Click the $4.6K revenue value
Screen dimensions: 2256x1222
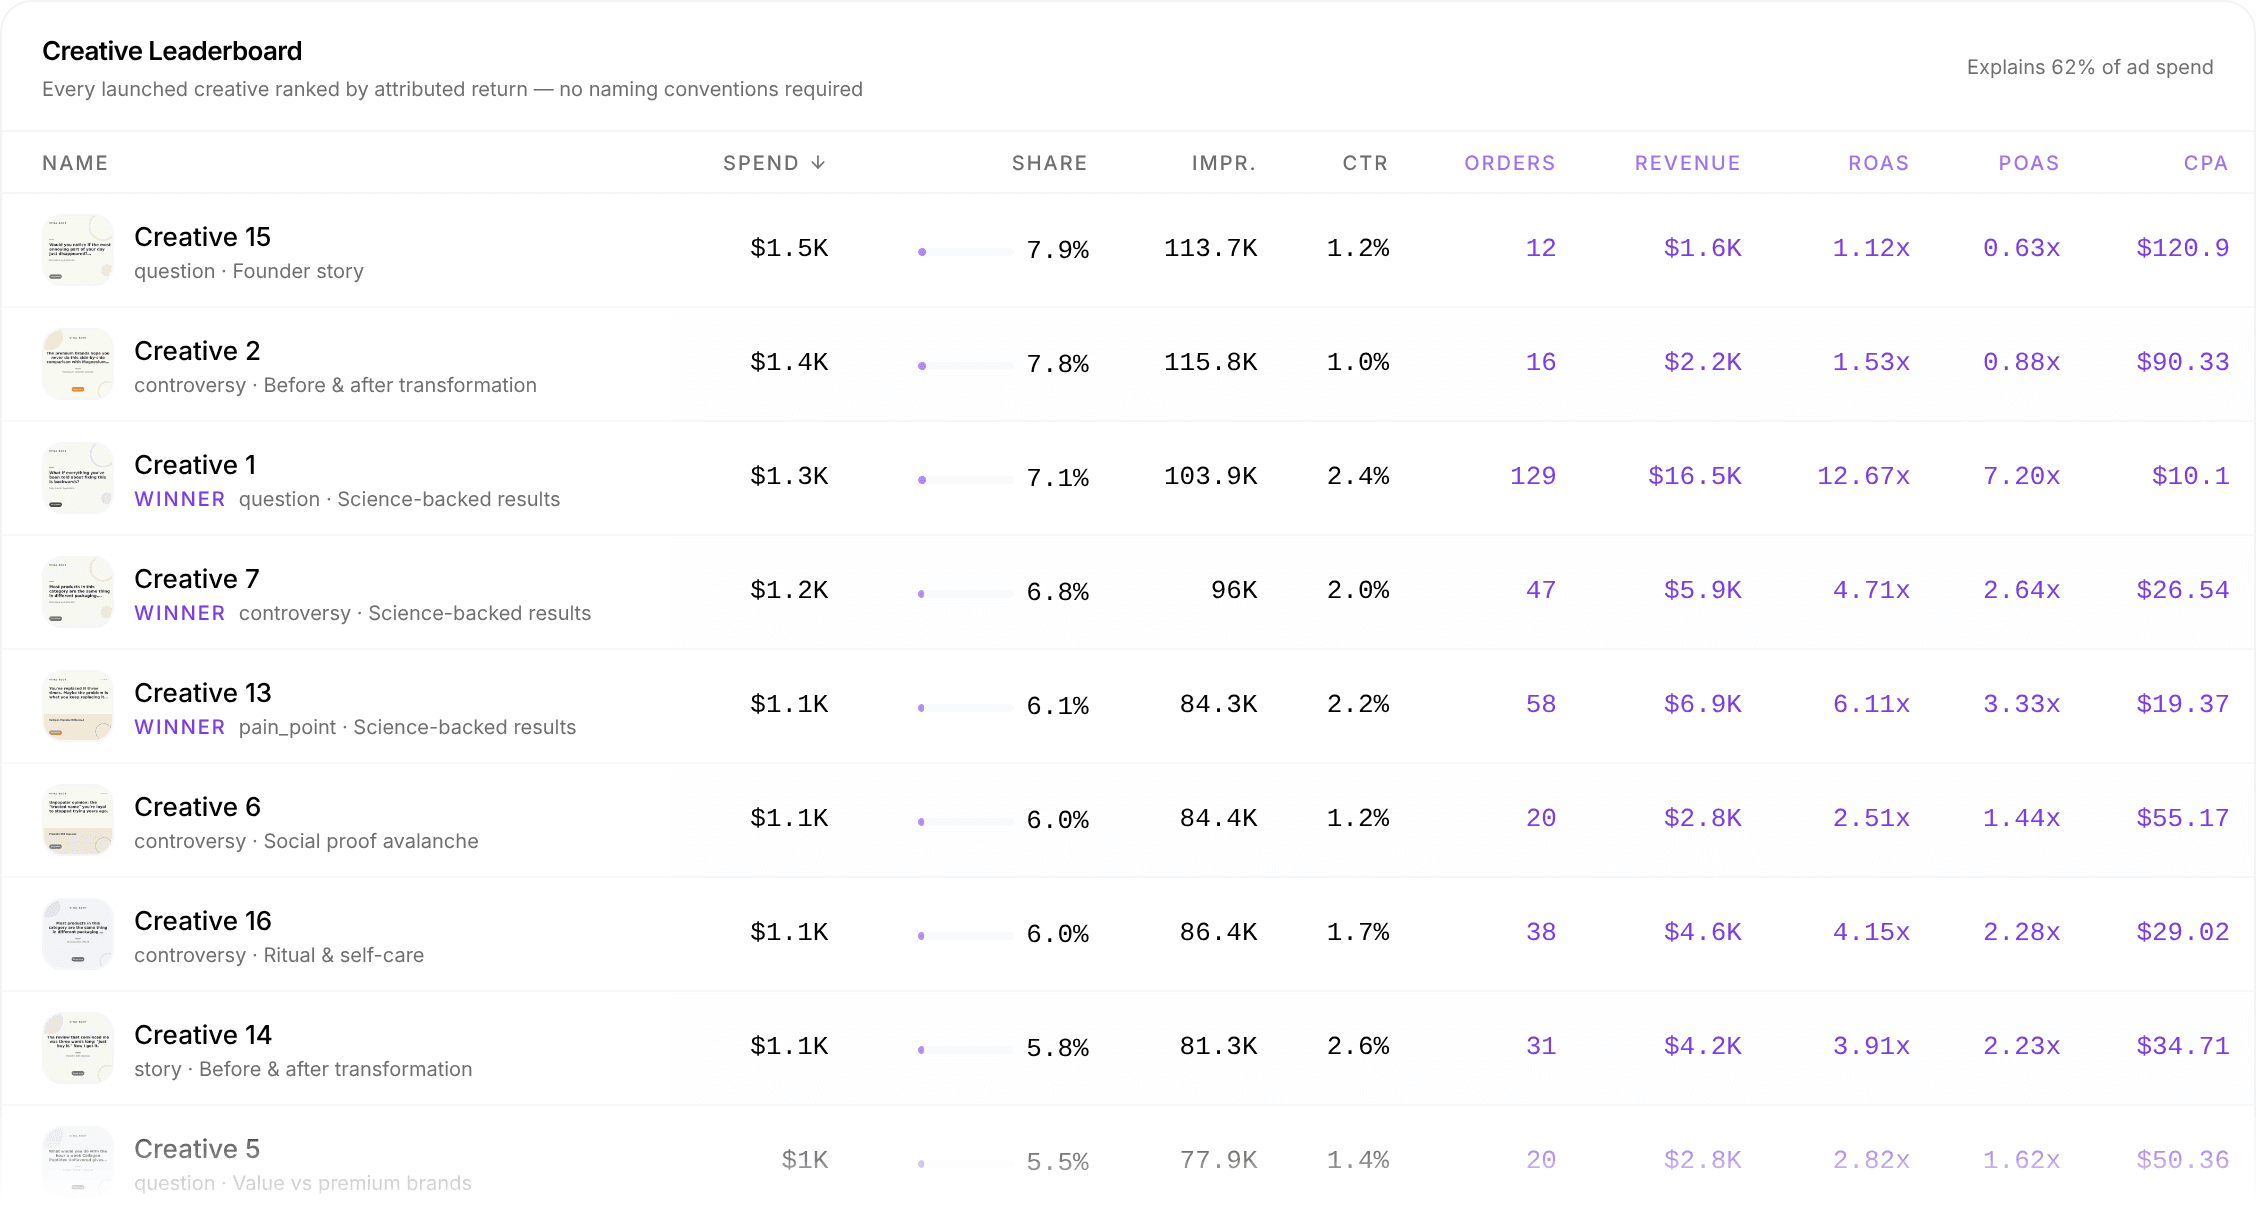coord(1703,932)
